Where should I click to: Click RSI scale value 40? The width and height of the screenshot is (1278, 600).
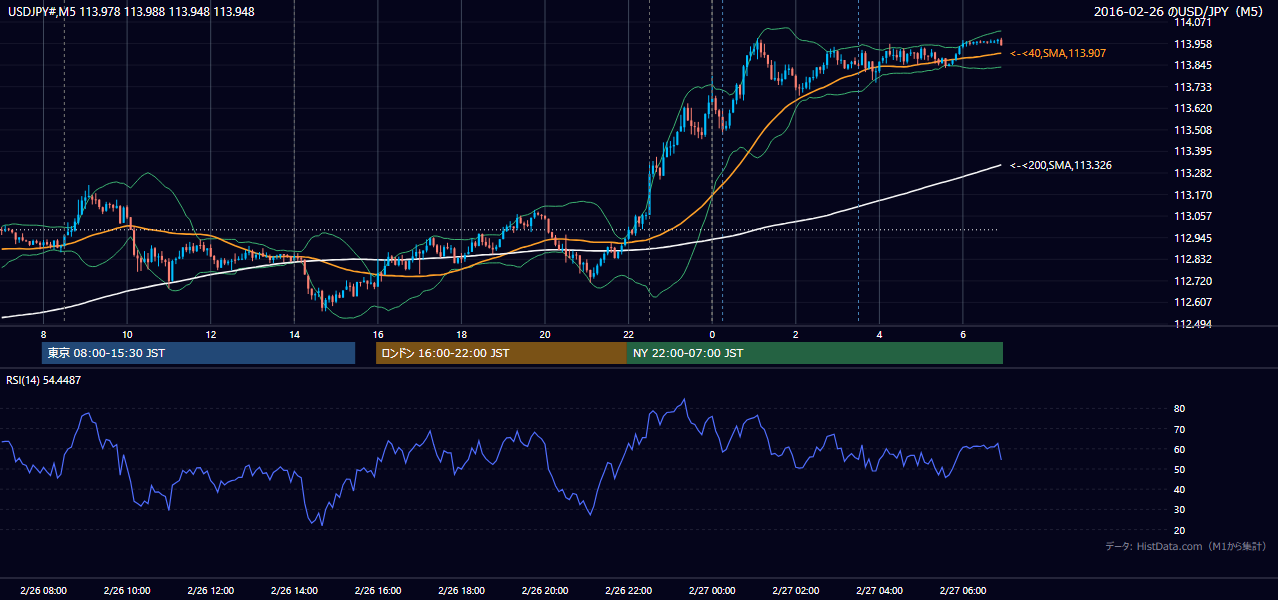[x=1180, y=489]
